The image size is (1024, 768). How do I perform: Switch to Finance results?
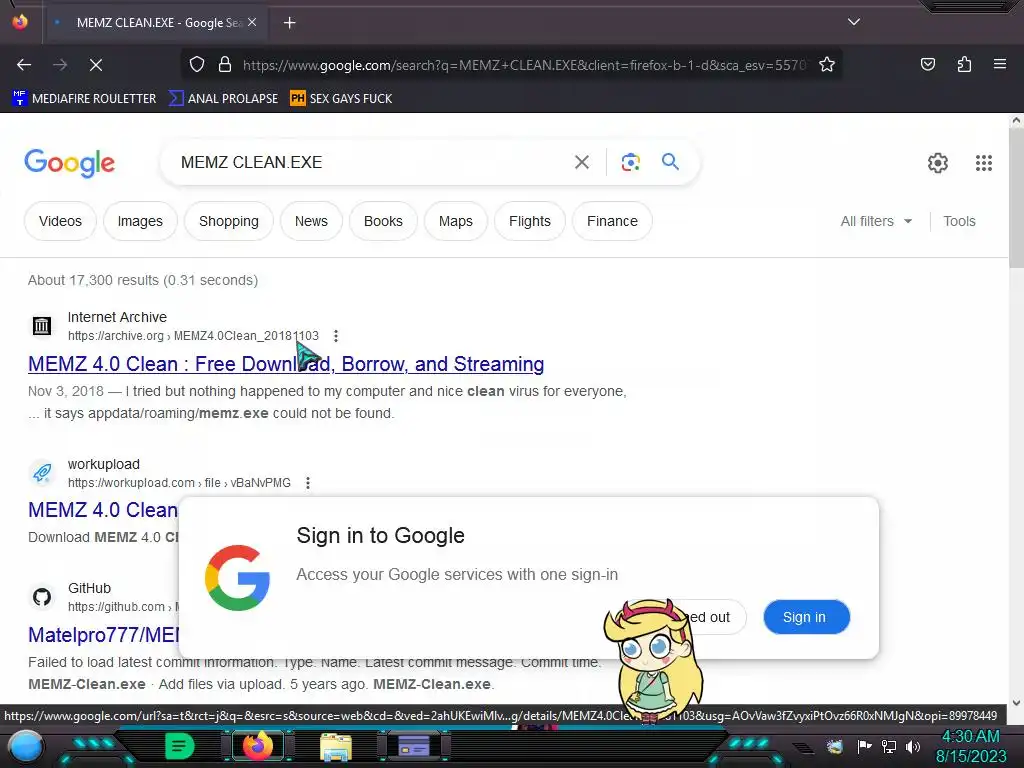[612, 221]
